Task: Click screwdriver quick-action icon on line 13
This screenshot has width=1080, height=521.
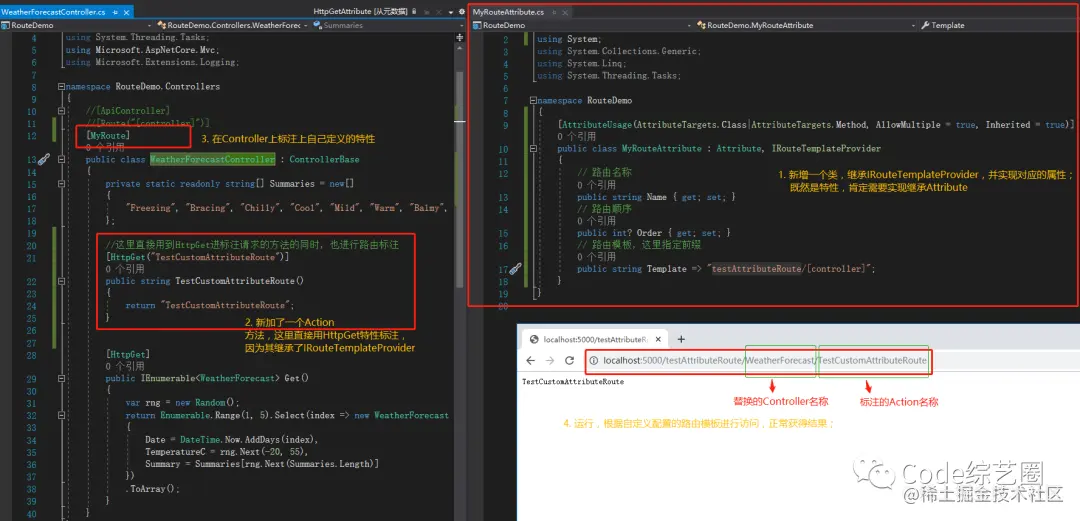Action: (43, 160)
